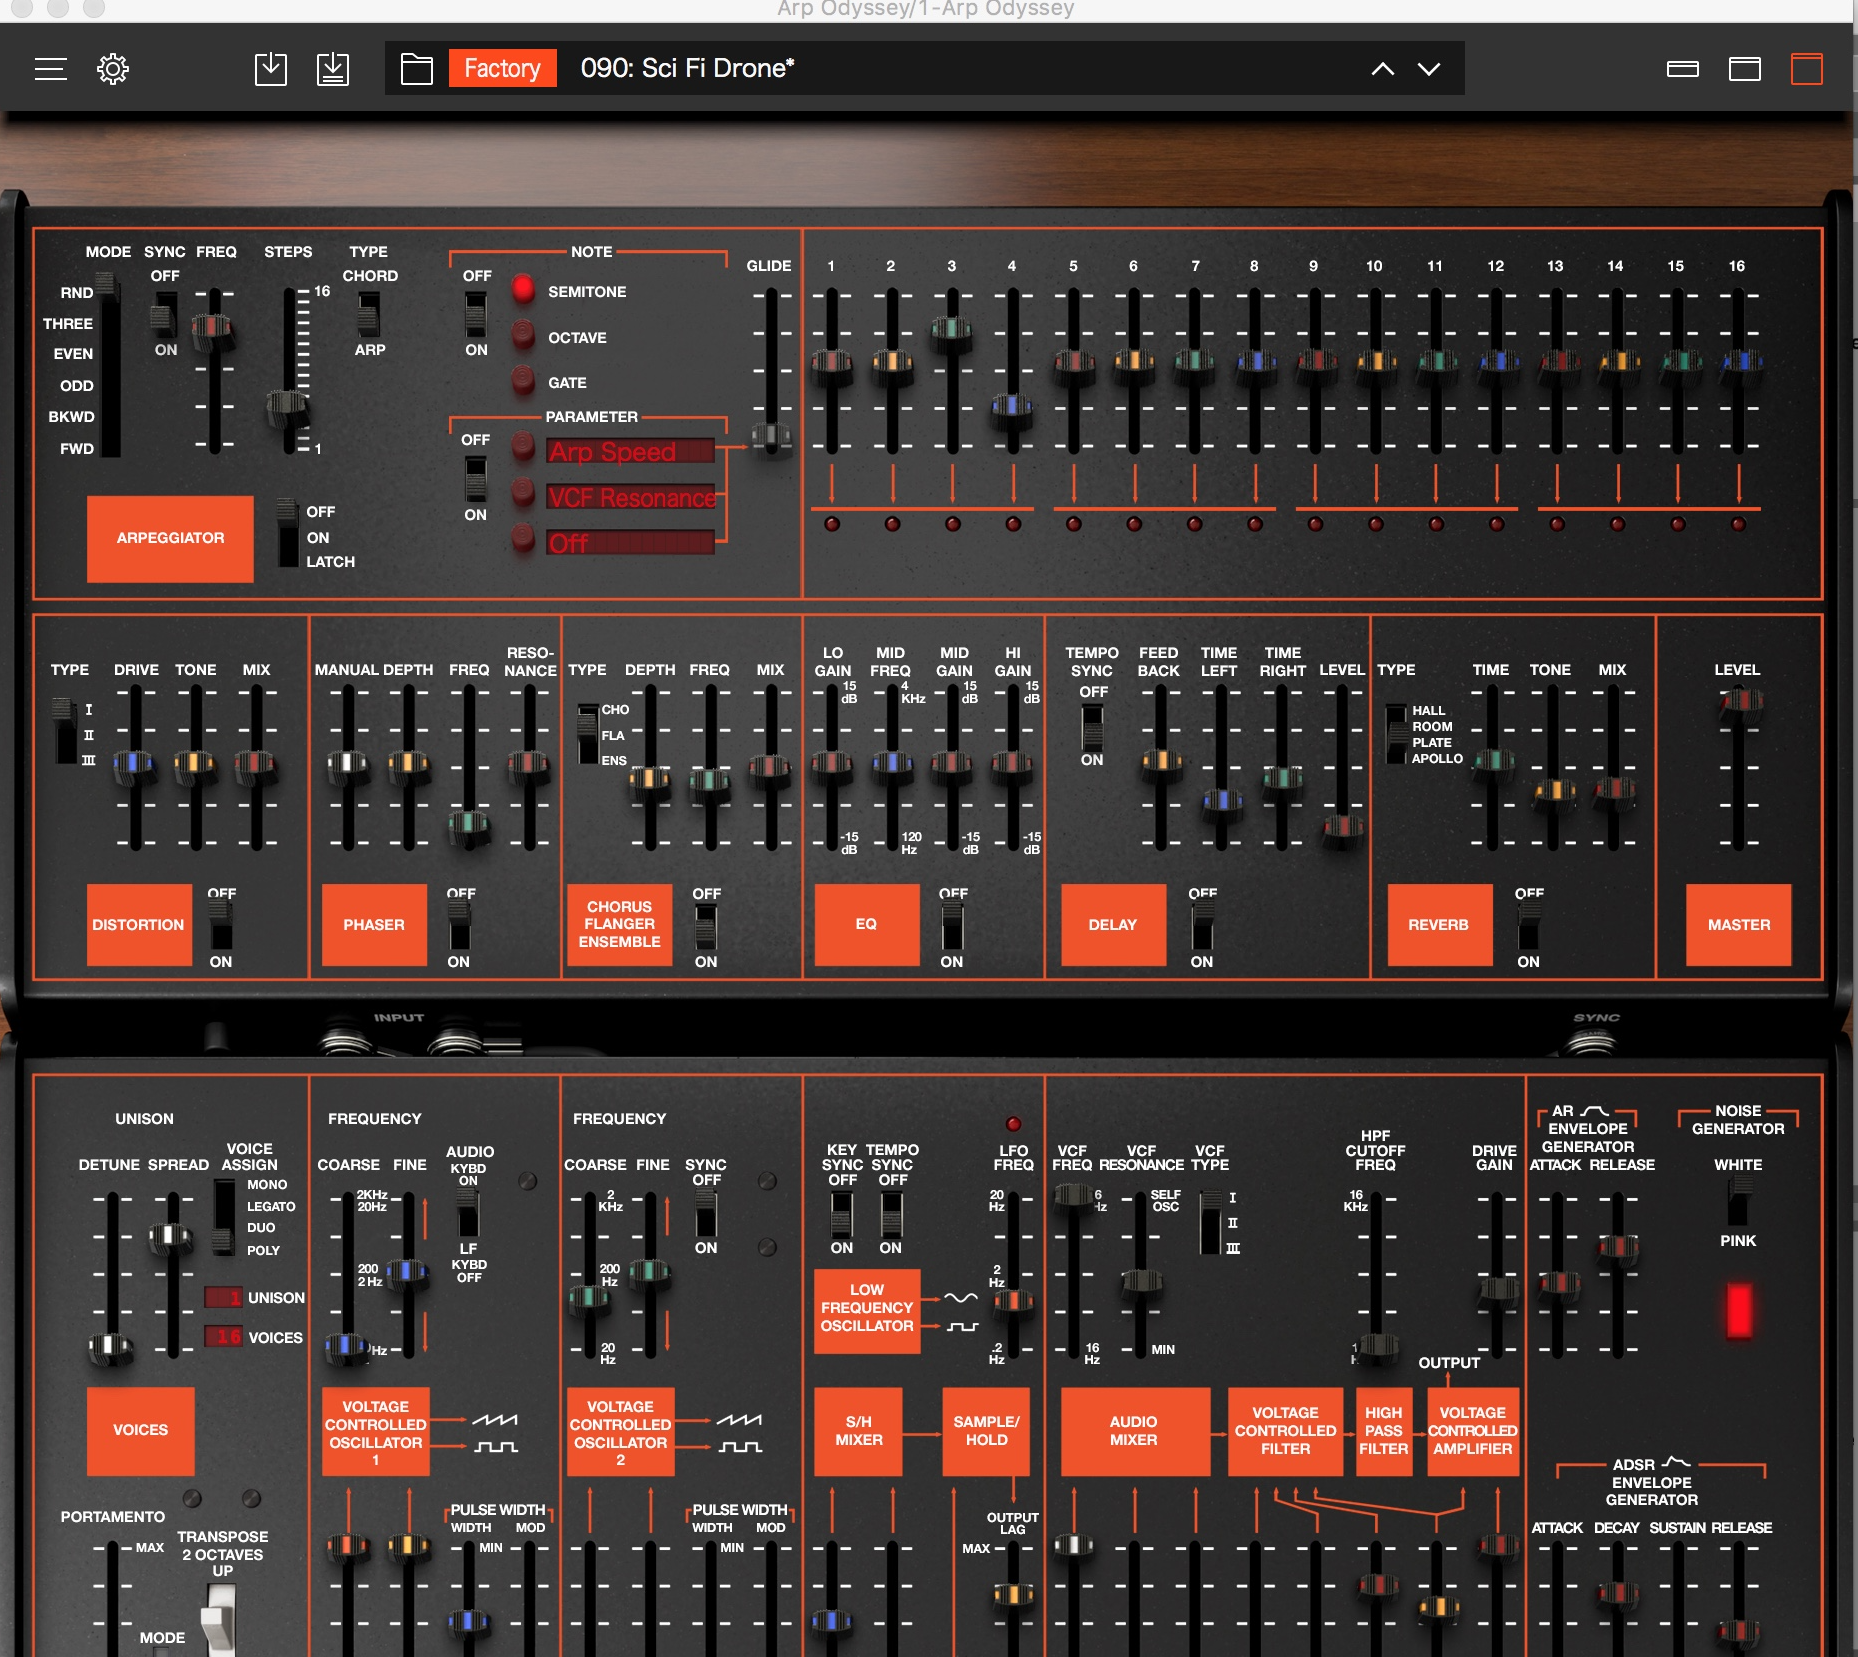Toggle the NOTE off/on switch

[476, 313]
